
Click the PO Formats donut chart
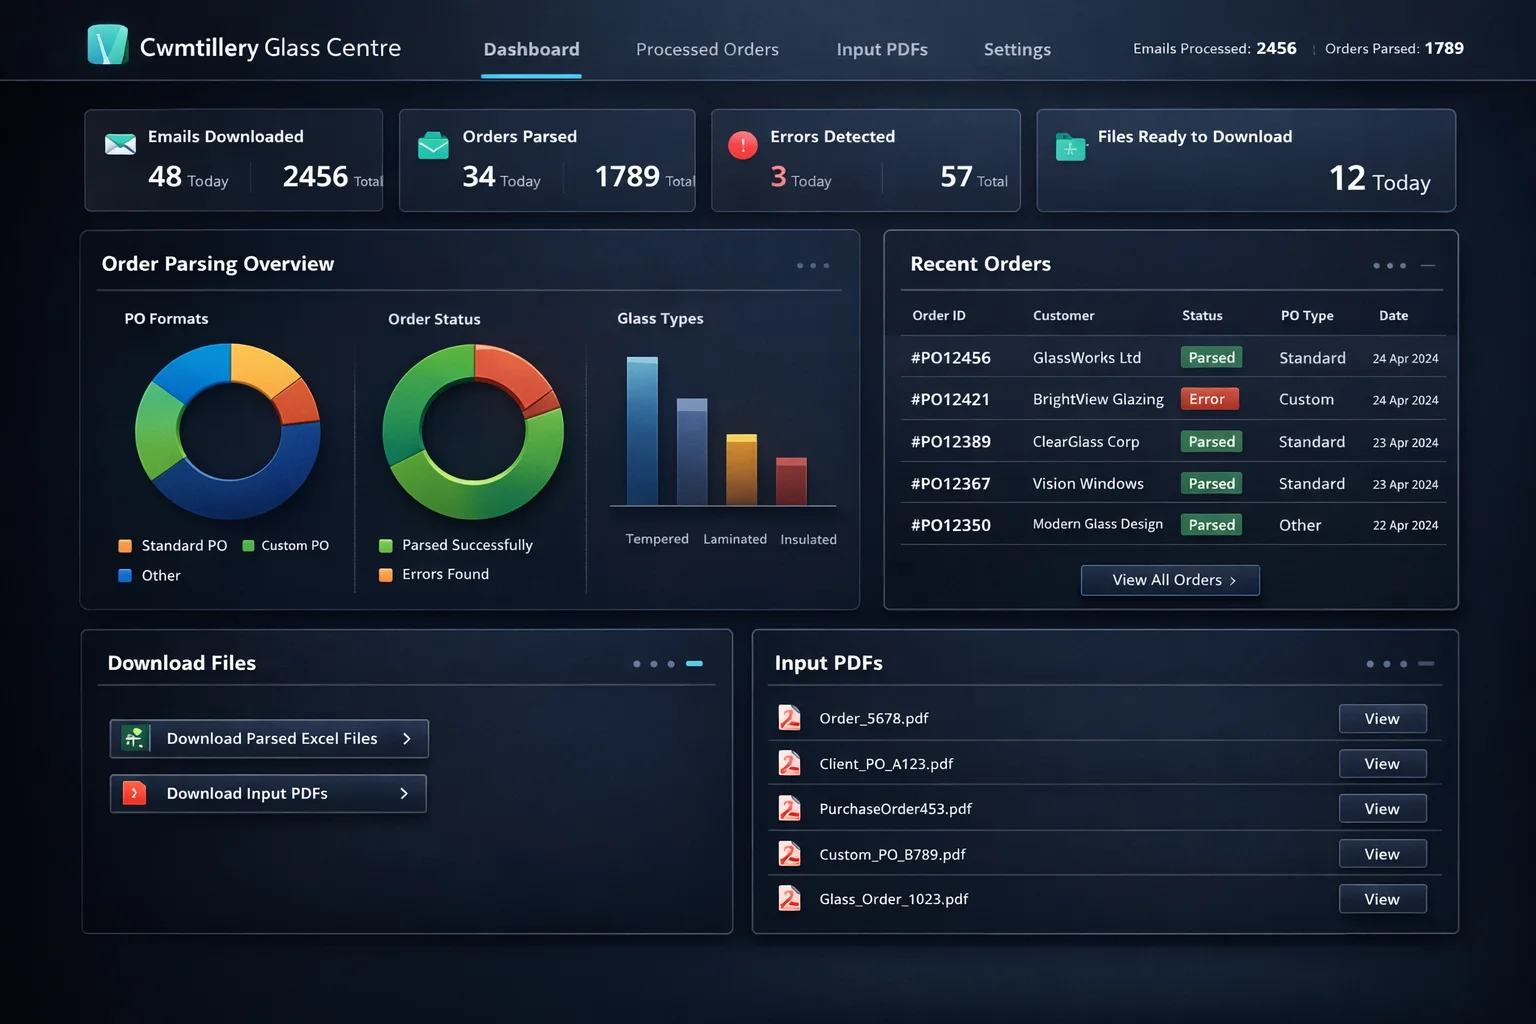[x=228, y=431]
